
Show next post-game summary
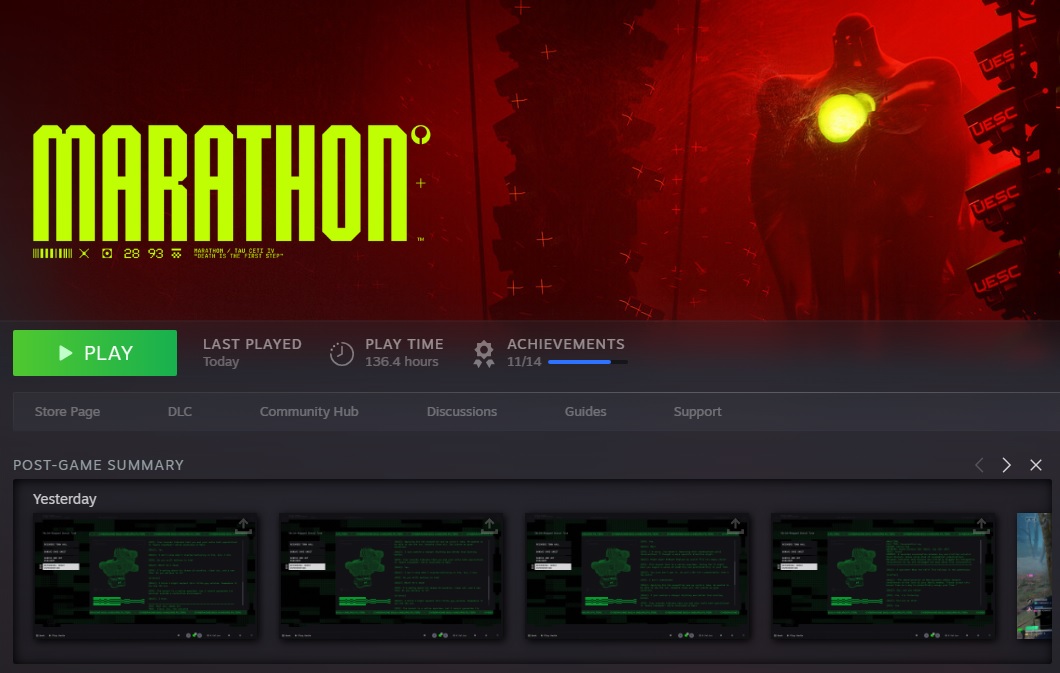point(1007,465)
